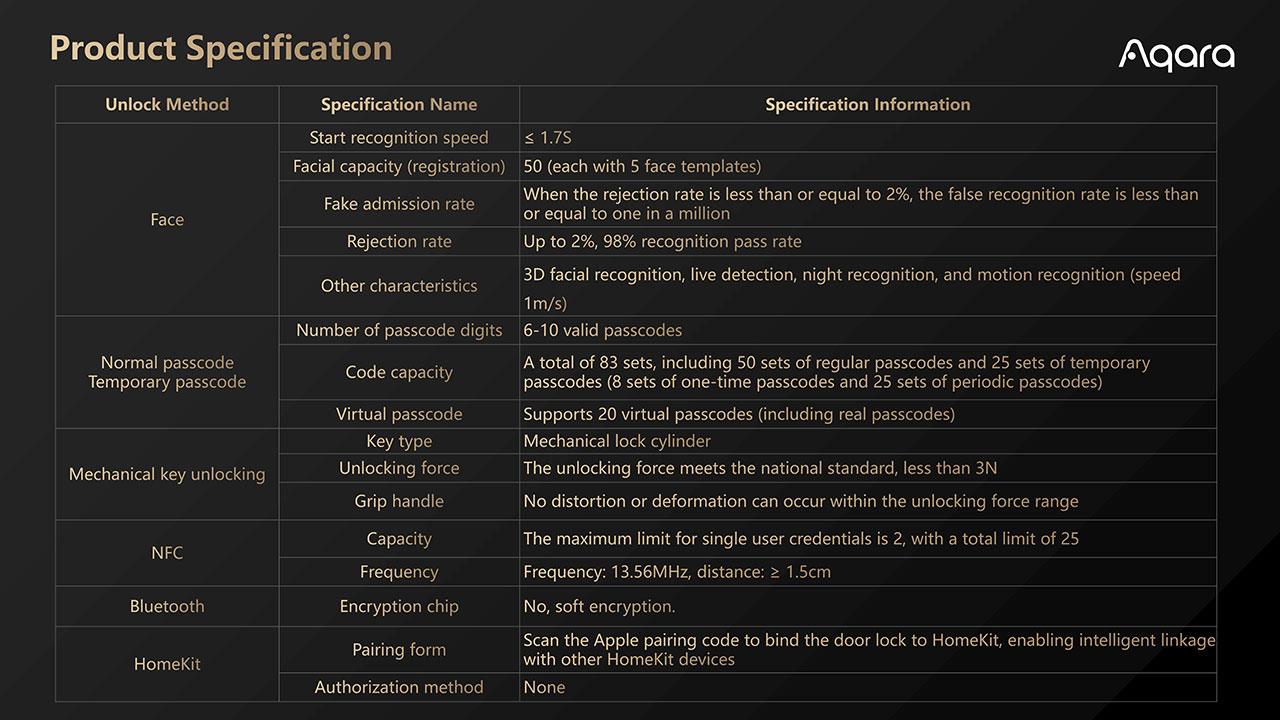This screenshot has width=1280, height=720.
Task: Click the Face unlock method cell
Action: [167, 219]
